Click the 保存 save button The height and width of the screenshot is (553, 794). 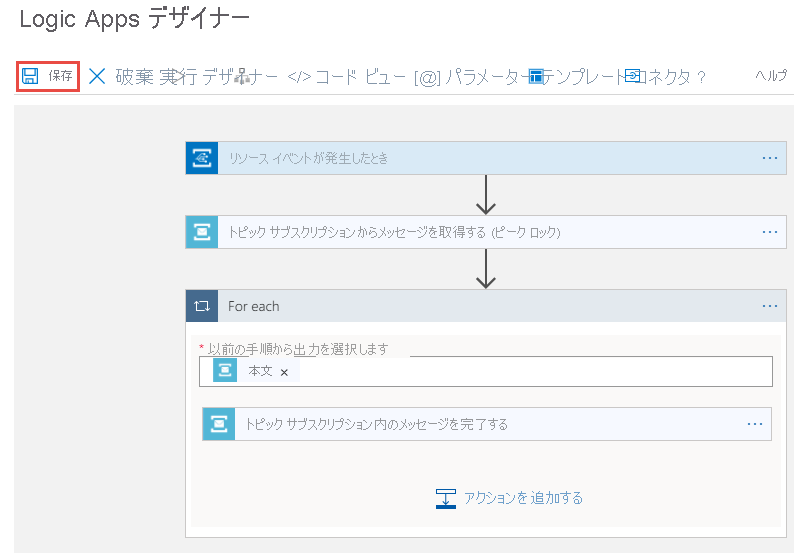[47, 76]
